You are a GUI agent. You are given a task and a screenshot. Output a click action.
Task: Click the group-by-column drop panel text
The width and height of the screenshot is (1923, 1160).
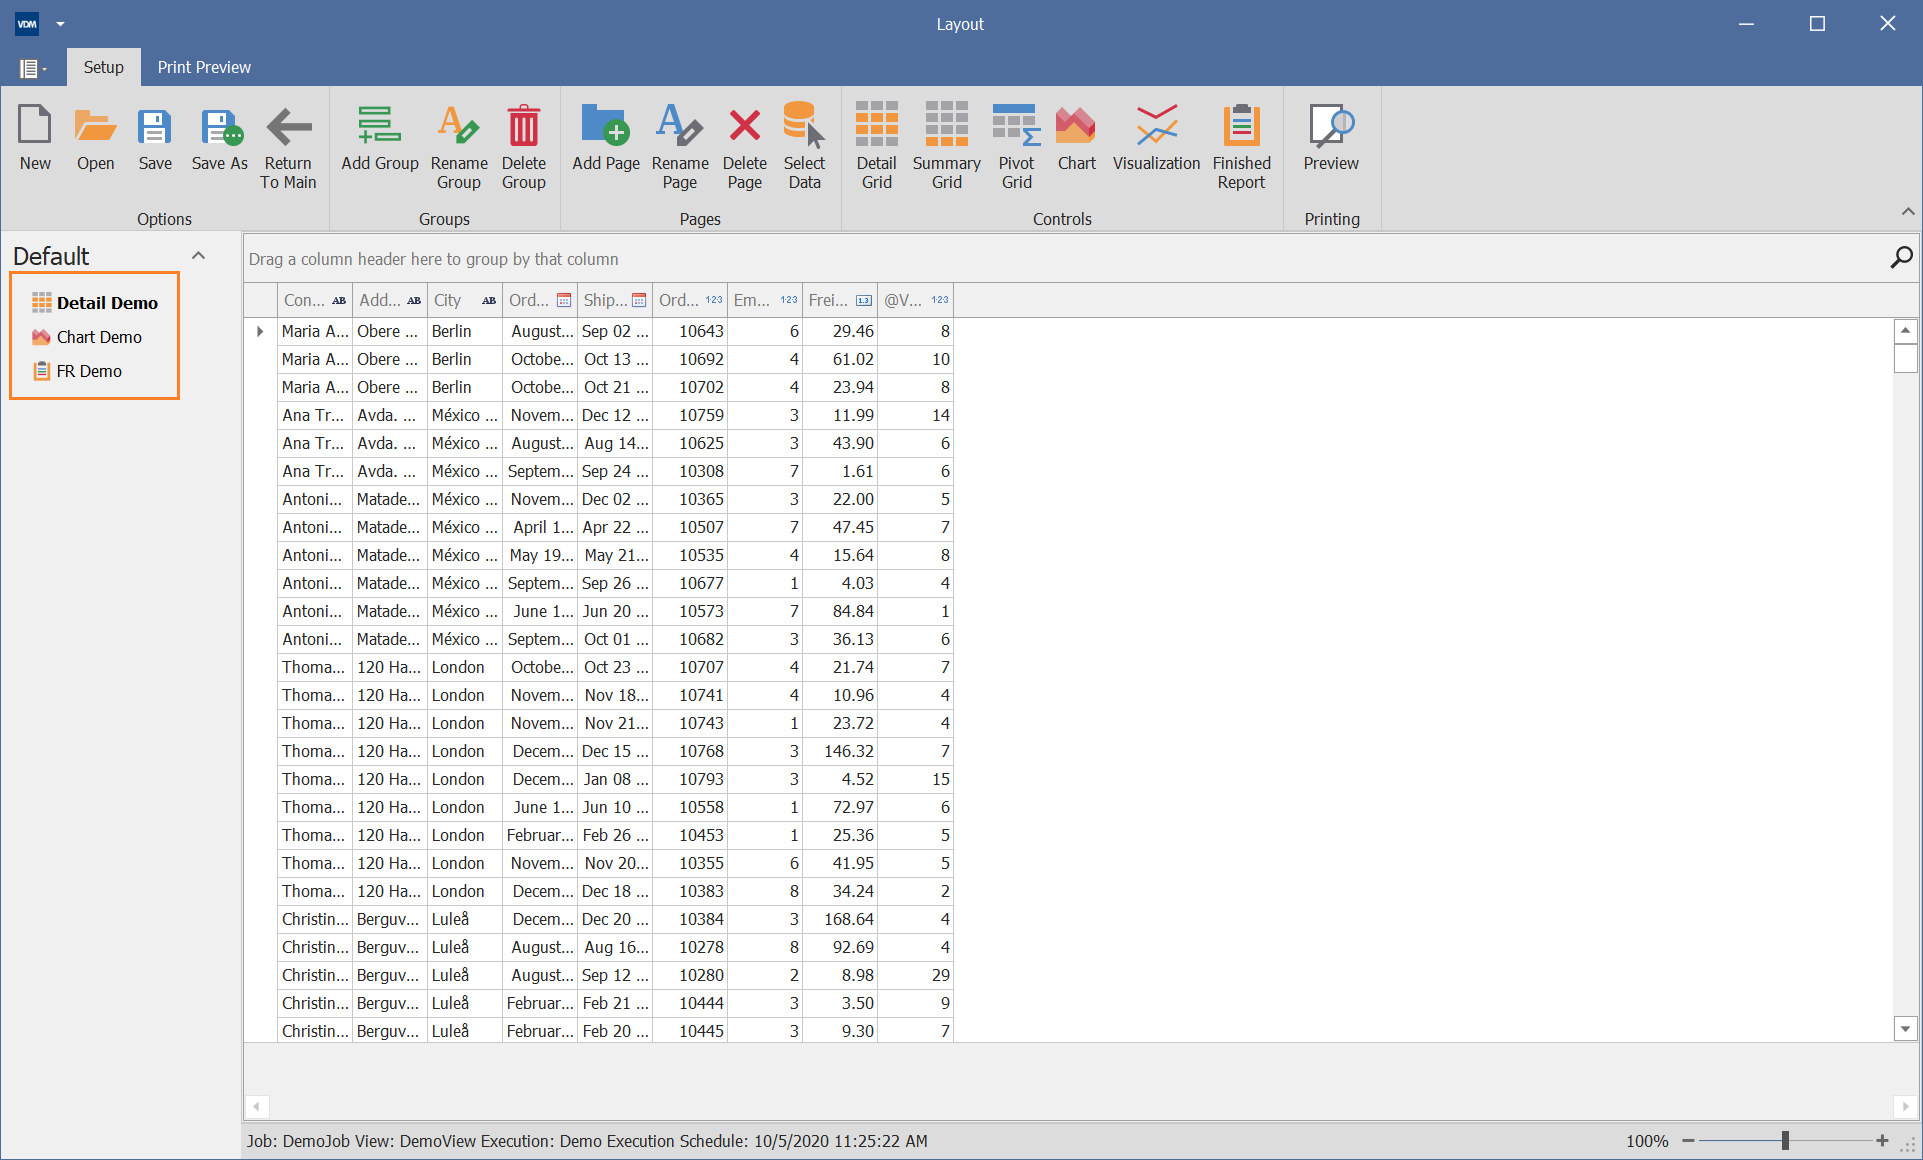433,259
